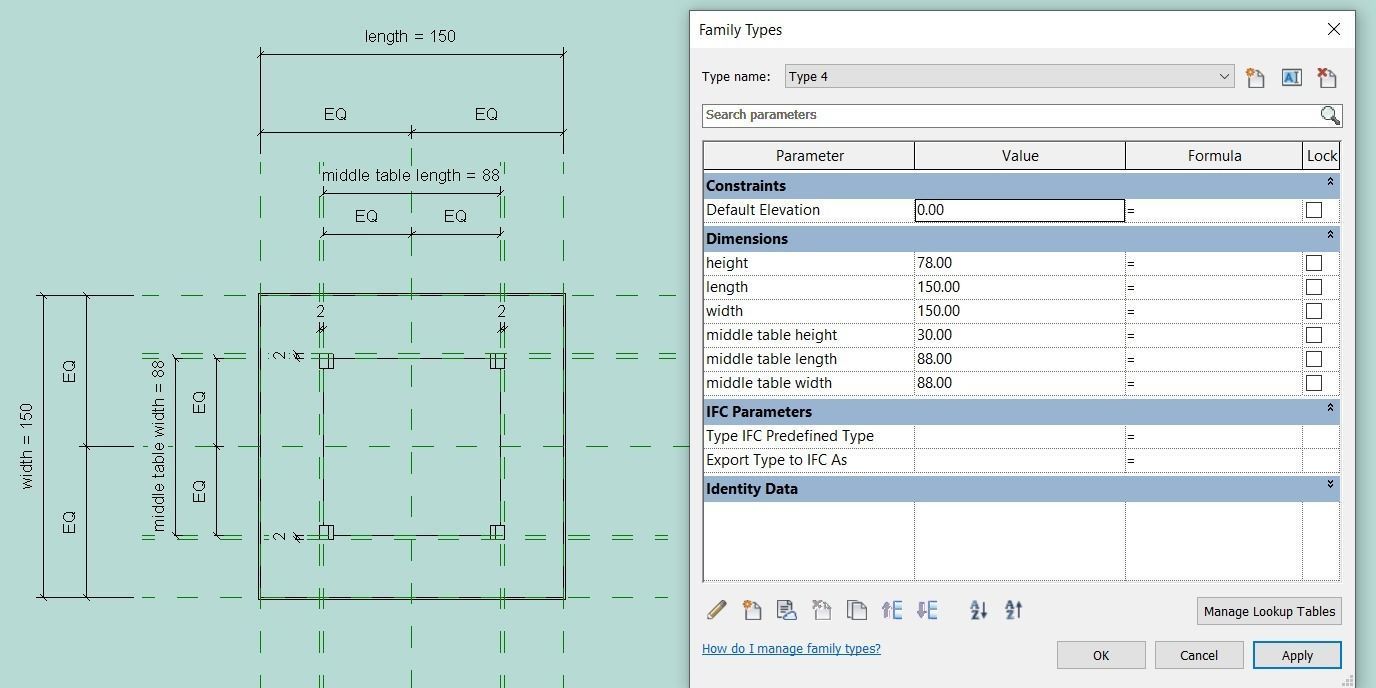Viewport: 1376px width, 688px height.
Task: Click middle table width value 88.00
Action: tap(1020, 383)
